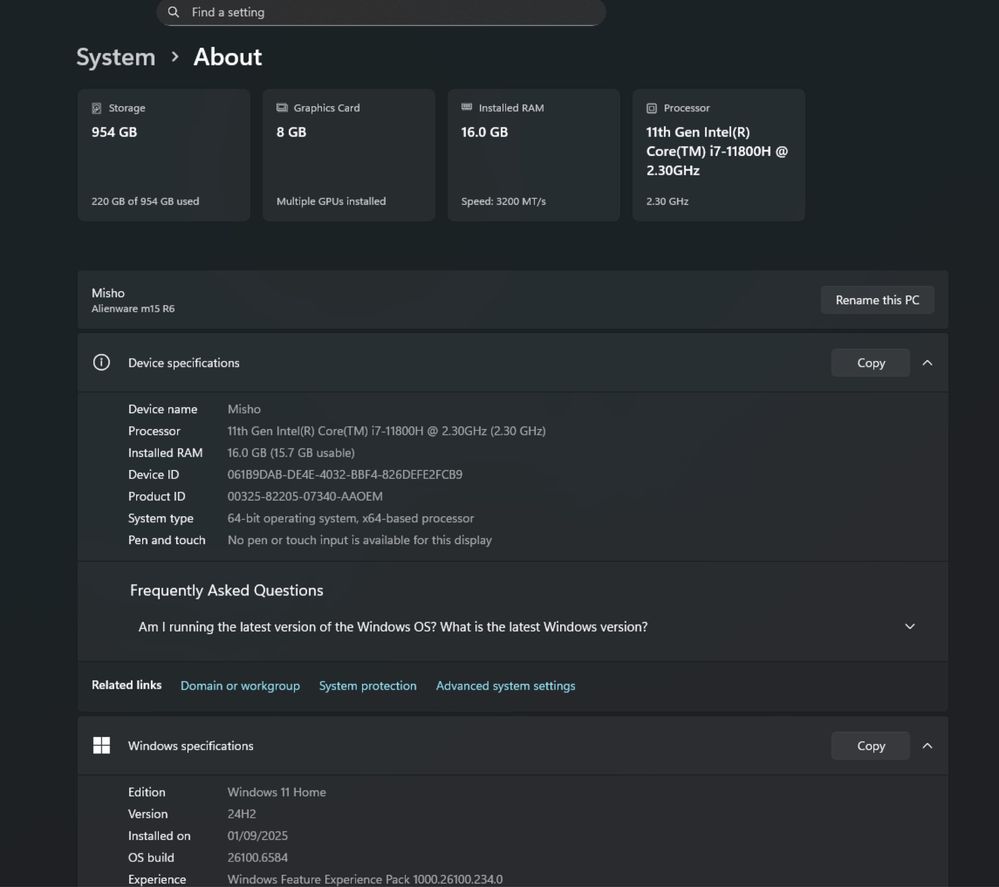This screenshot has width=999, height=887.
Task: Click 220 GB of 954 GB used text
Action: (x=145, y=201)
